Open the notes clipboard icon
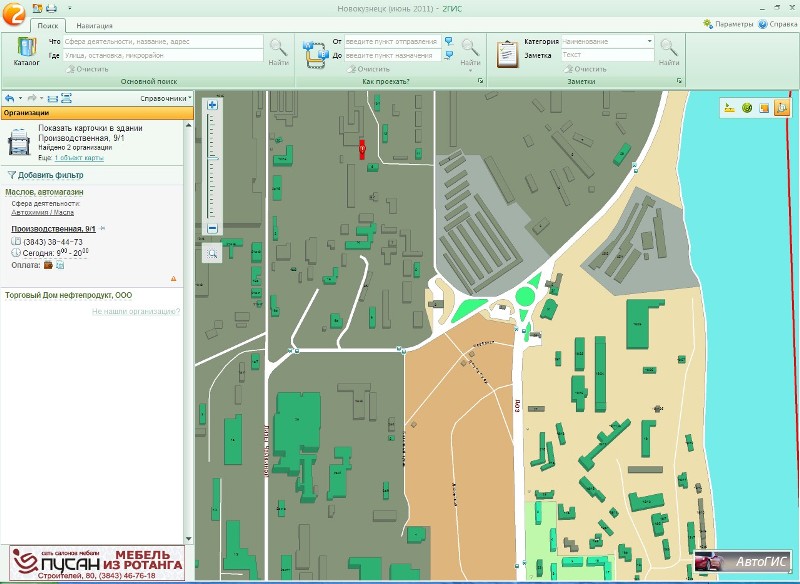The image size is (800, 584). pos(507,54)
